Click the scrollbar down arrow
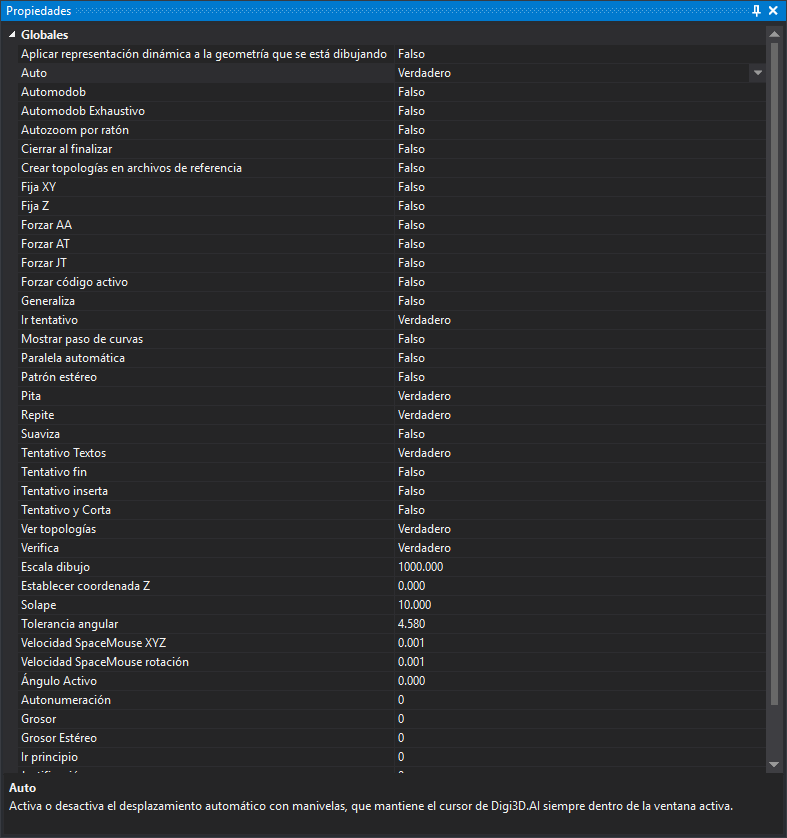This screenshot has height=838, width=787. 774,764
